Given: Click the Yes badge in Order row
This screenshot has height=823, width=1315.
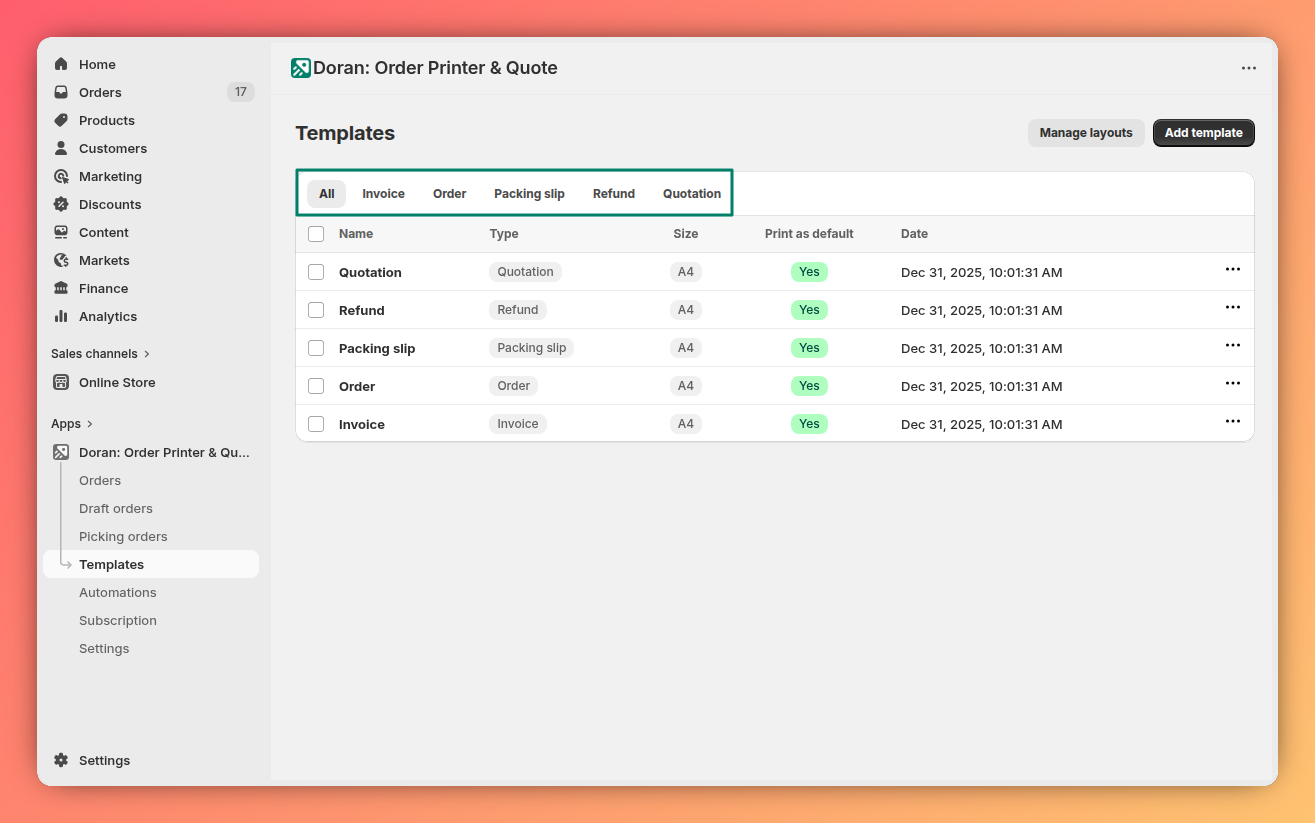Looking at the screenshot, I should [x=809, y=386].
